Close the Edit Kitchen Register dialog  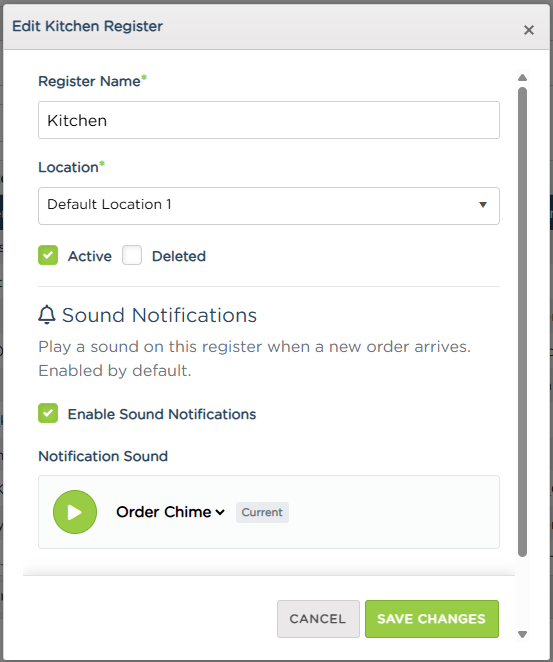pyautogui.click(x=529, y=30)
